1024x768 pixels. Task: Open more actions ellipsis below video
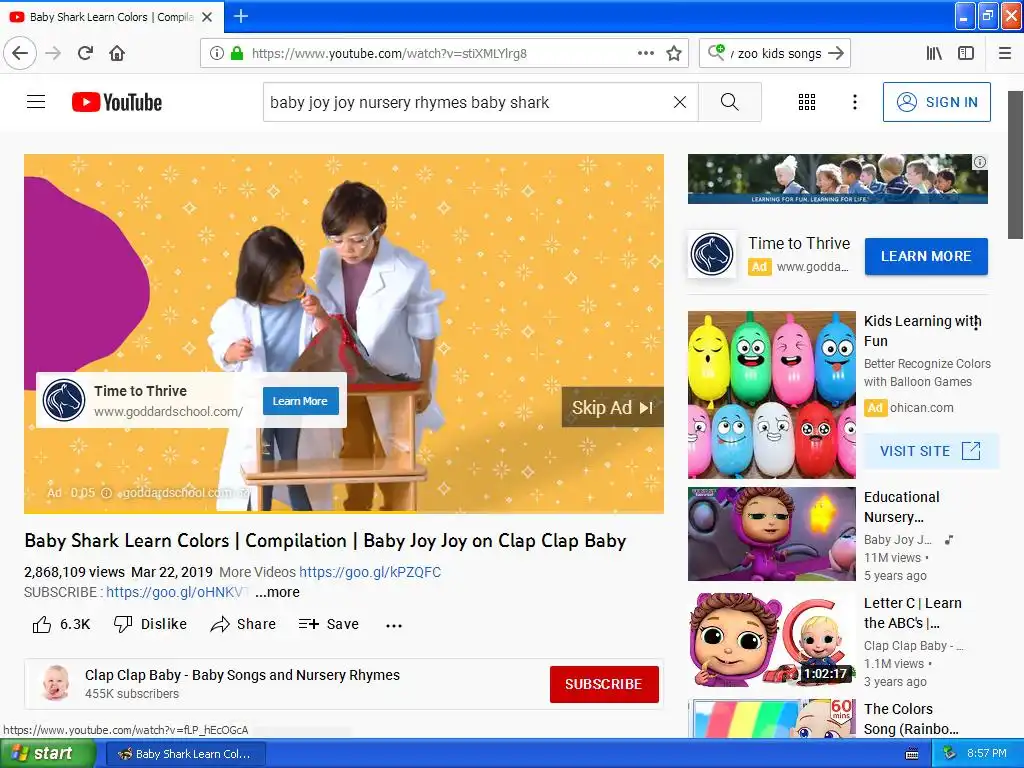394,625
